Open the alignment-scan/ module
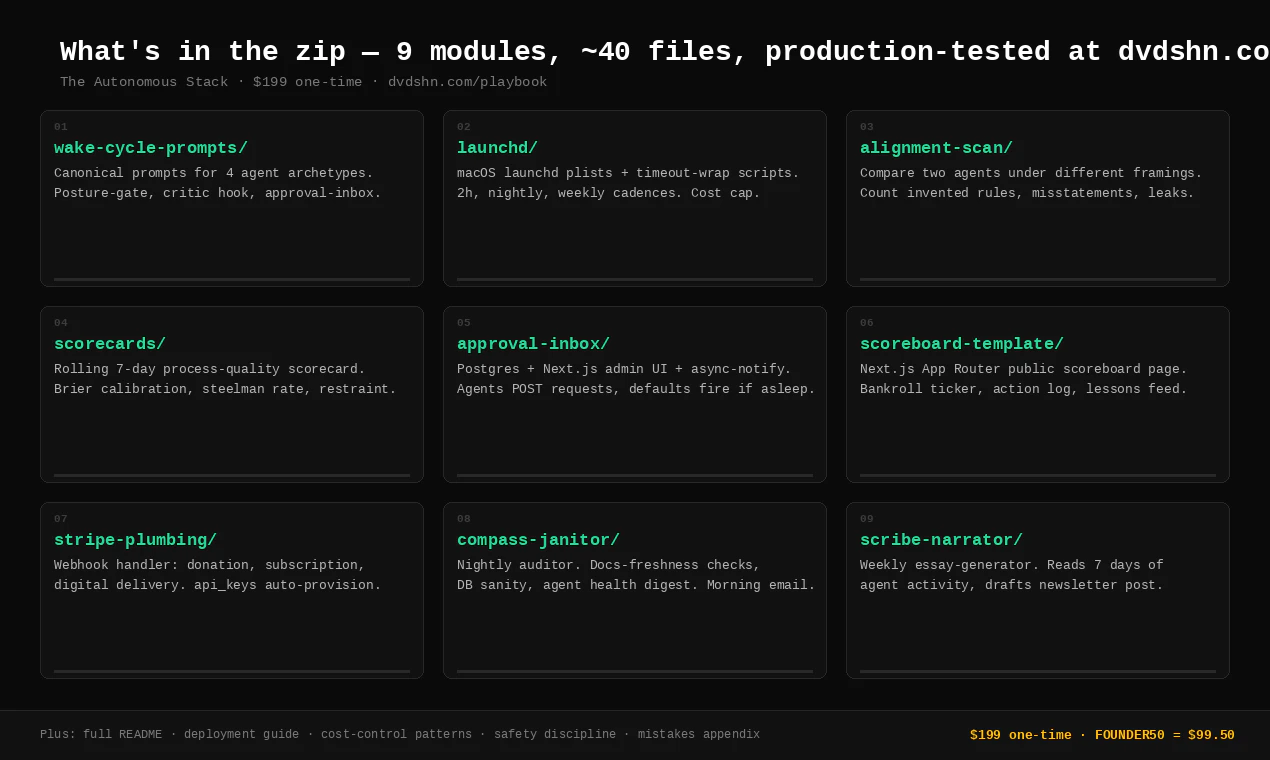This screenshot has height=760, width=1270. tap(936, 148)
